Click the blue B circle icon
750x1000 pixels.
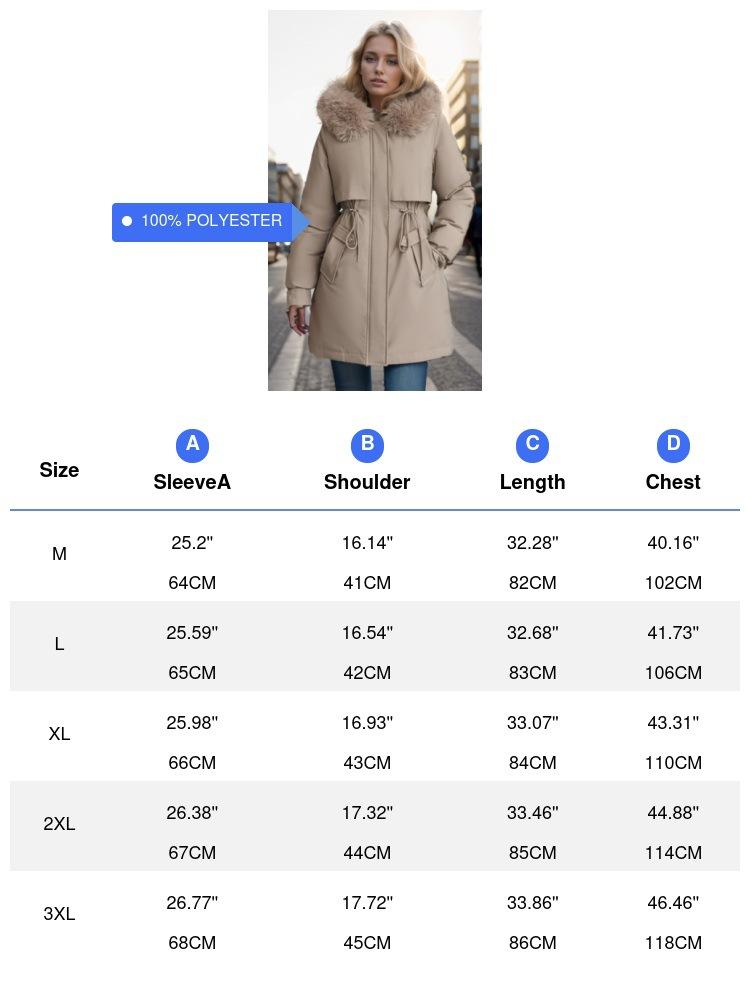367,445
